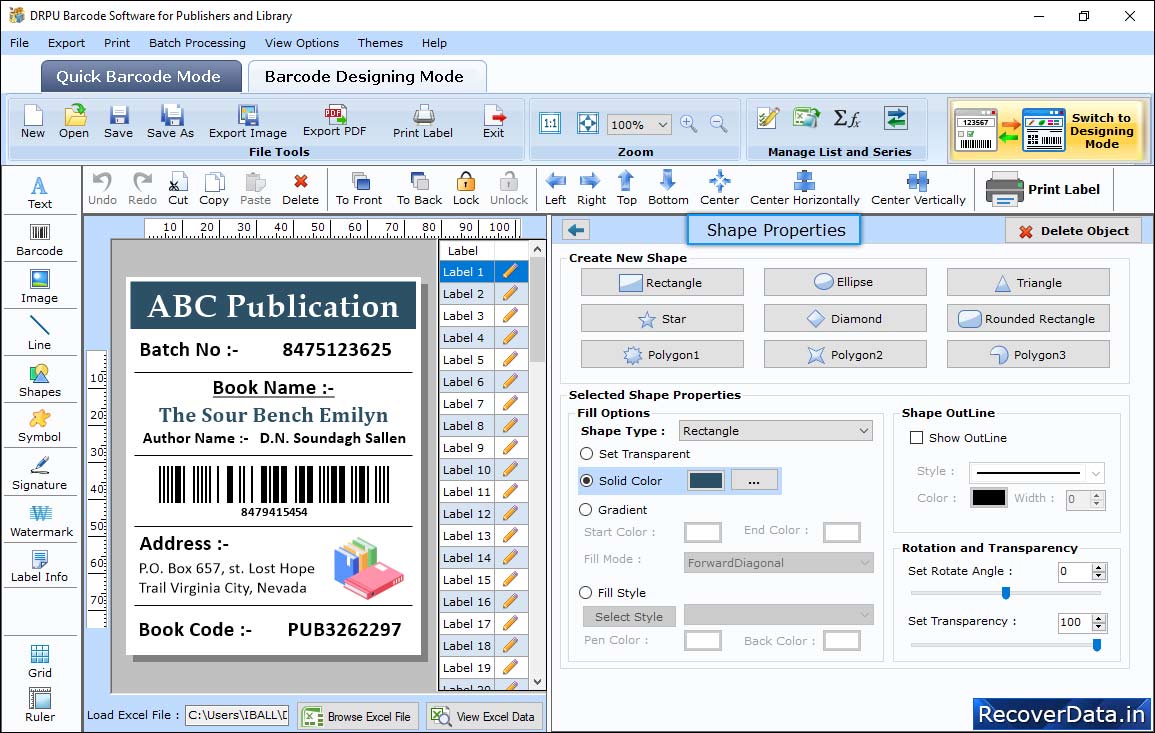
Task: Open the Themes menu
Action: point(380,43)
